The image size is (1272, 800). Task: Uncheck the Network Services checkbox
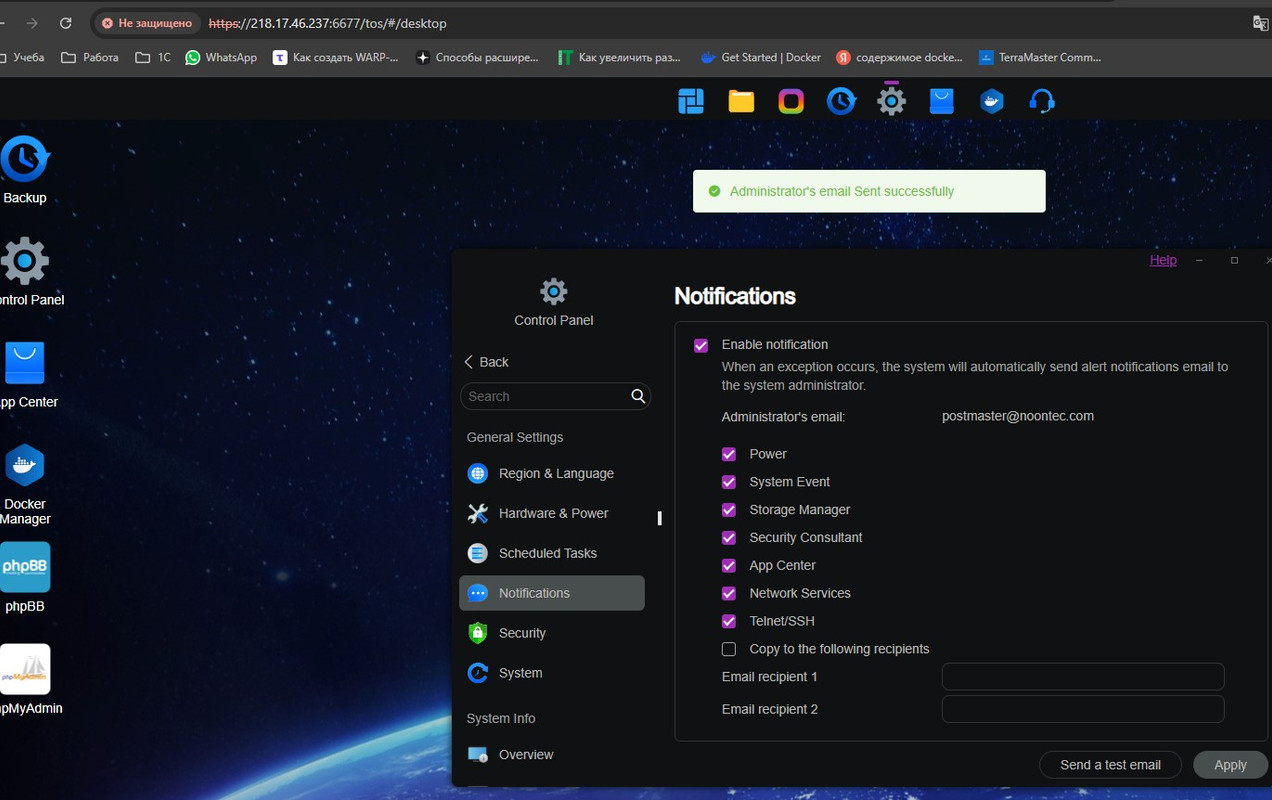tap(729, 593)
